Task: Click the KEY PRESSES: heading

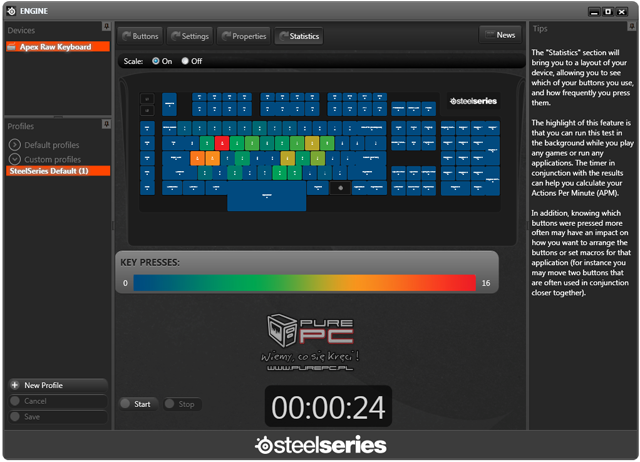Action: pyautogui.click(x=150, y=262)
